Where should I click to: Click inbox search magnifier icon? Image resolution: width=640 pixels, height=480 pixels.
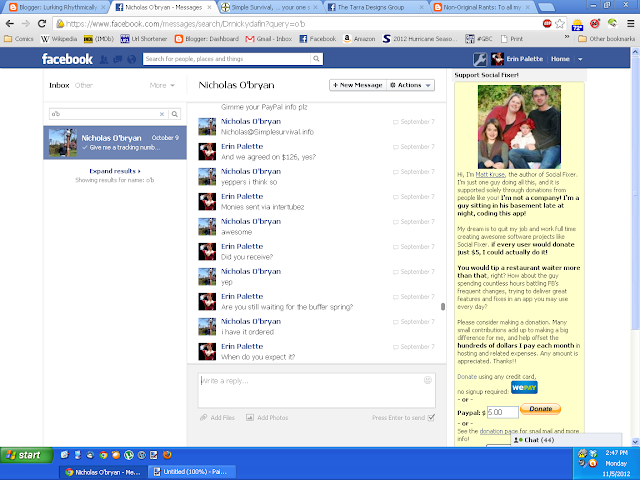coord(175,114)
